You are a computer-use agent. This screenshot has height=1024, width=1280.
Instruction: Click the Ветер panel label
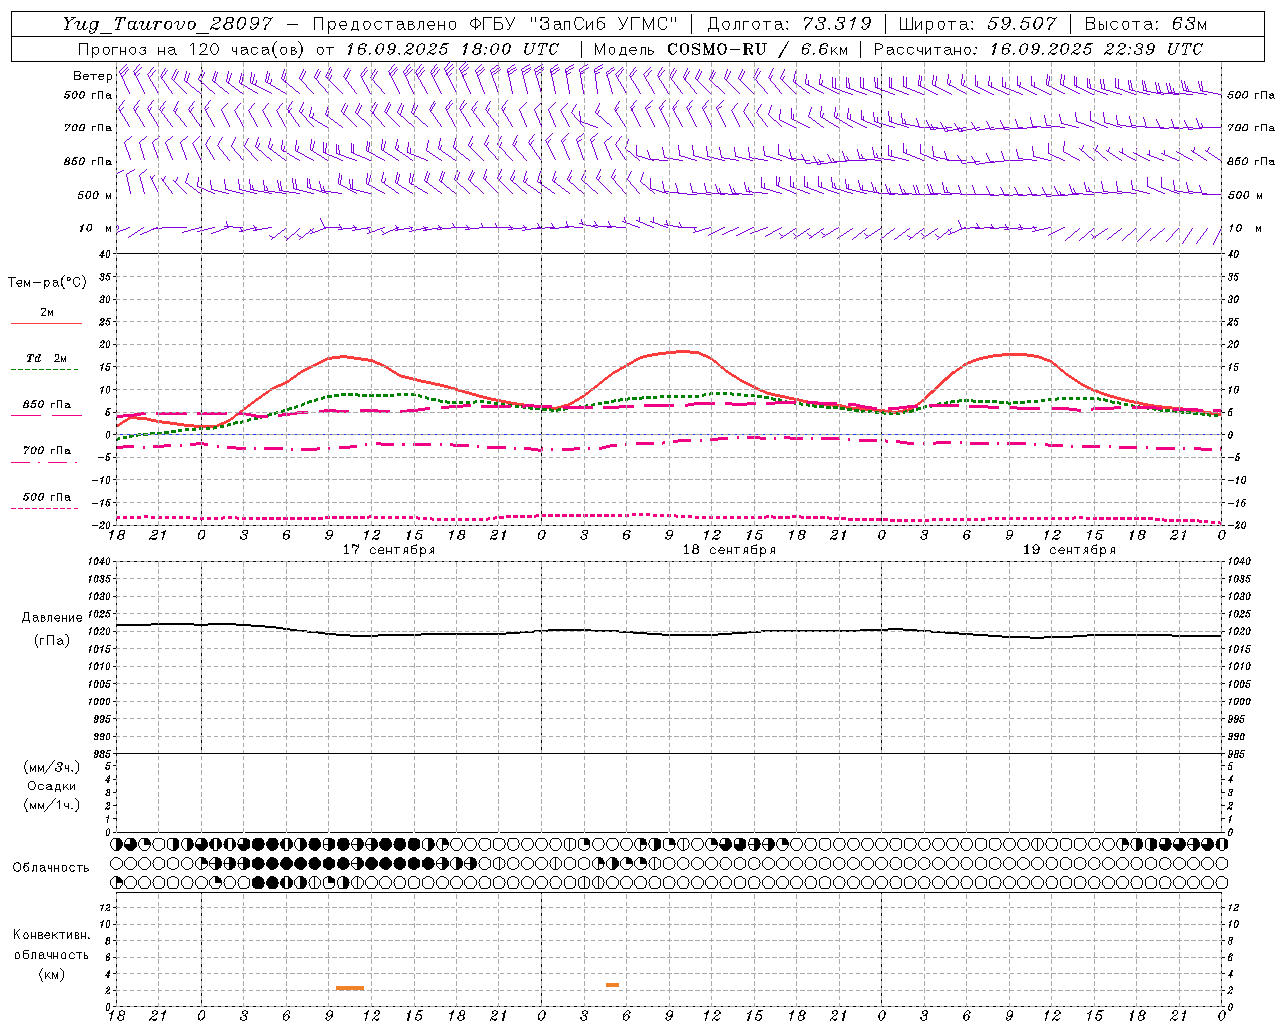pos(92,76)
